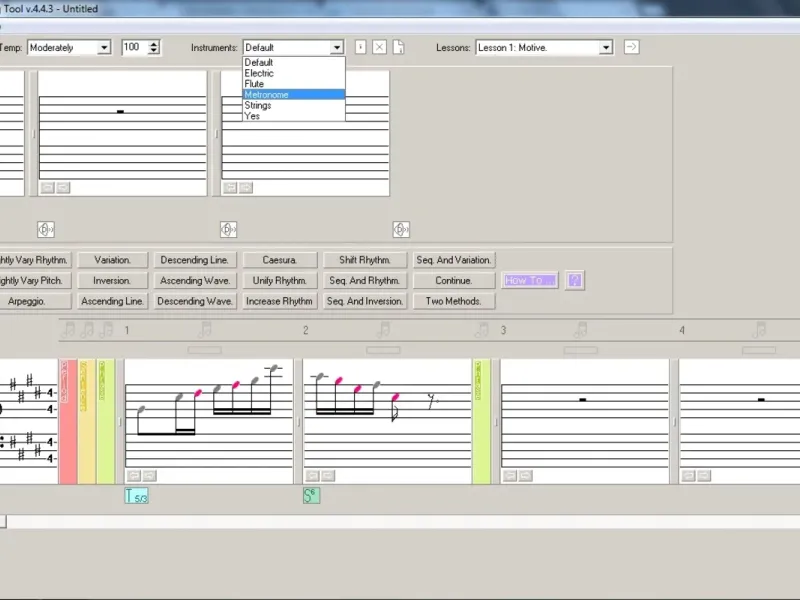
Task: Click the arrow icon next to Lessons dropdown
Action: 631,47
